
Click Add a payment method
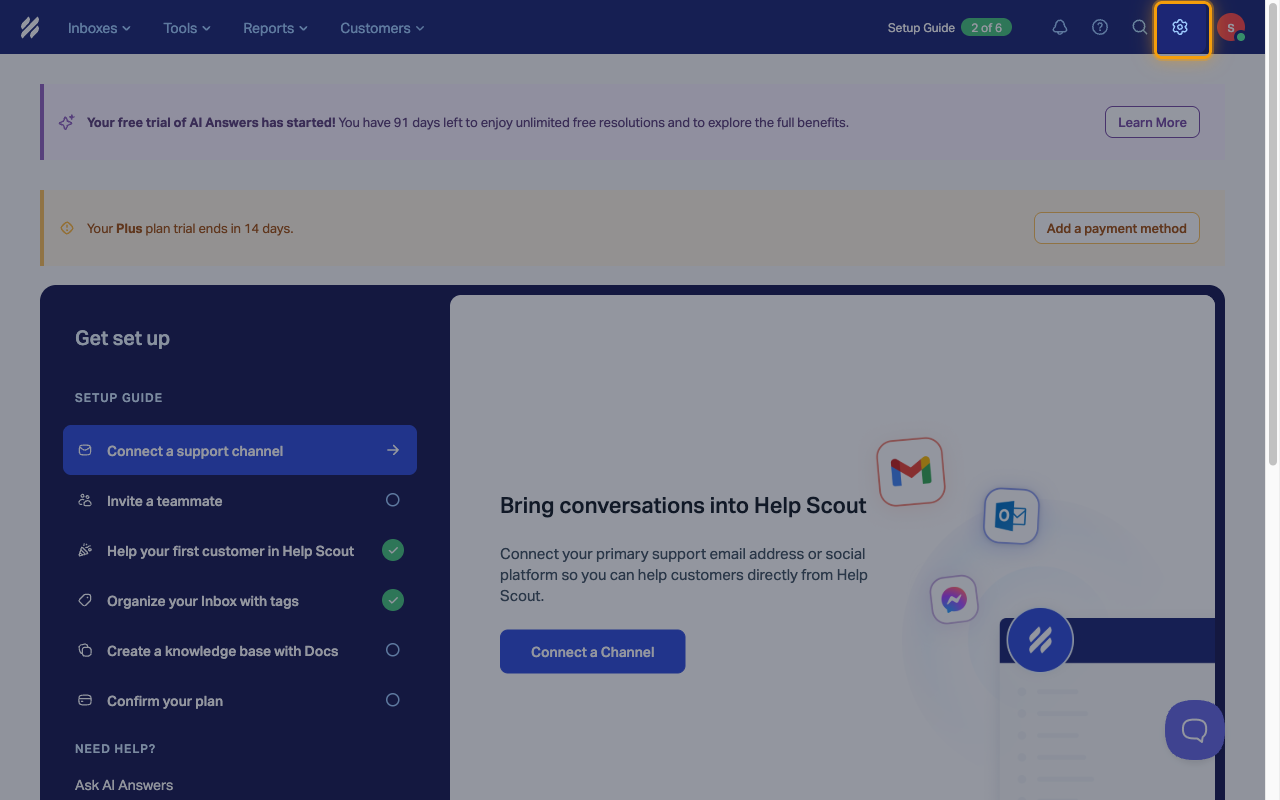tap(1116, 228)
